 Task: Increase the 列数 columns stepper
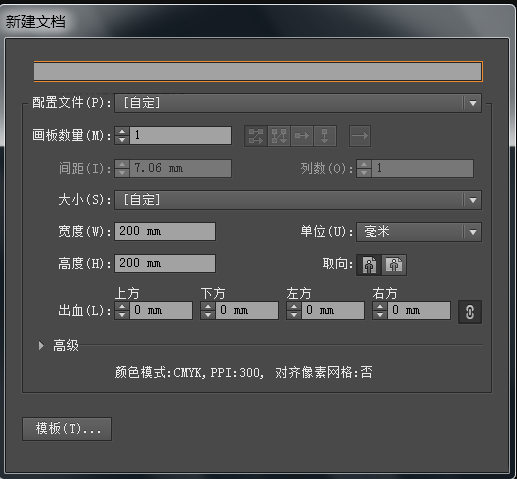pos(364,164)
